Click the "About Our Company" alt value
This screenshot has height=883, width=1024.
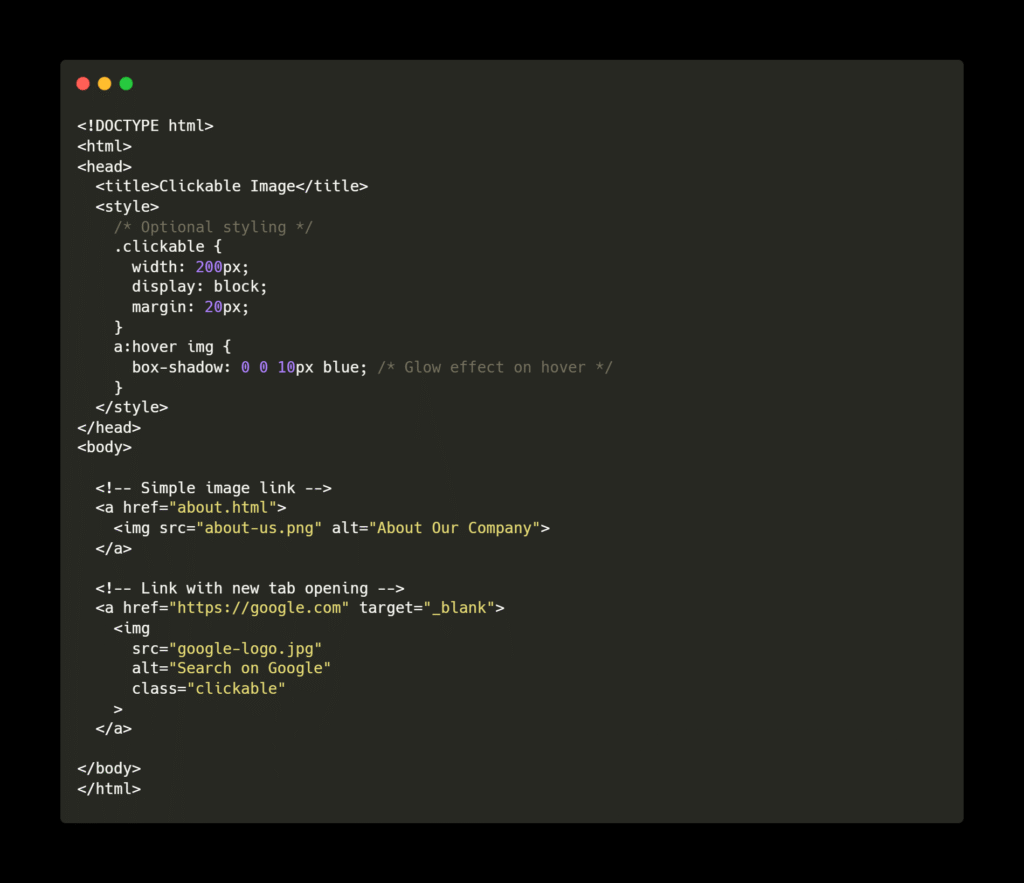click(455, 528)
